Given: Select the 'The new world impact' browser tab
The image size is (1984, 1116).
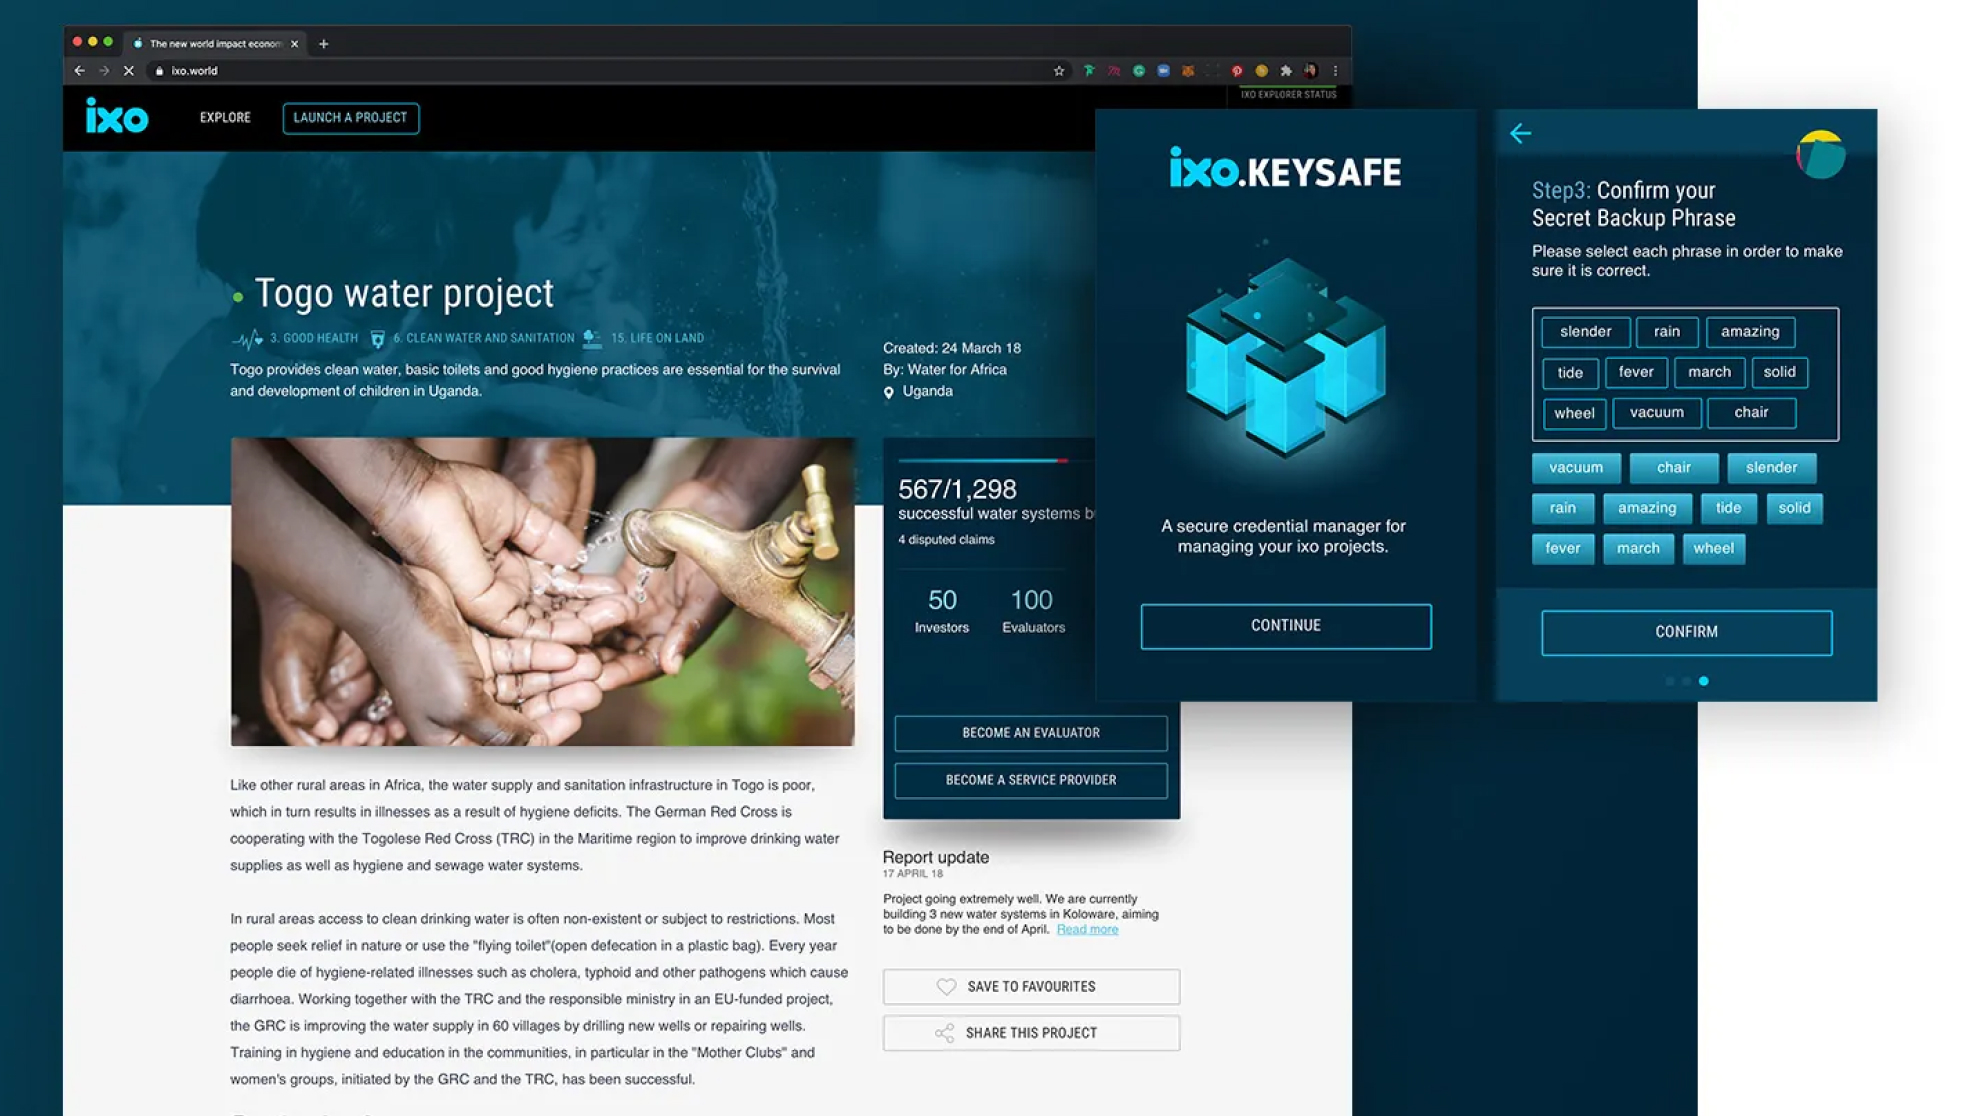Looking at the screenshot, I should pyautogui.click(x=215, y=44).
